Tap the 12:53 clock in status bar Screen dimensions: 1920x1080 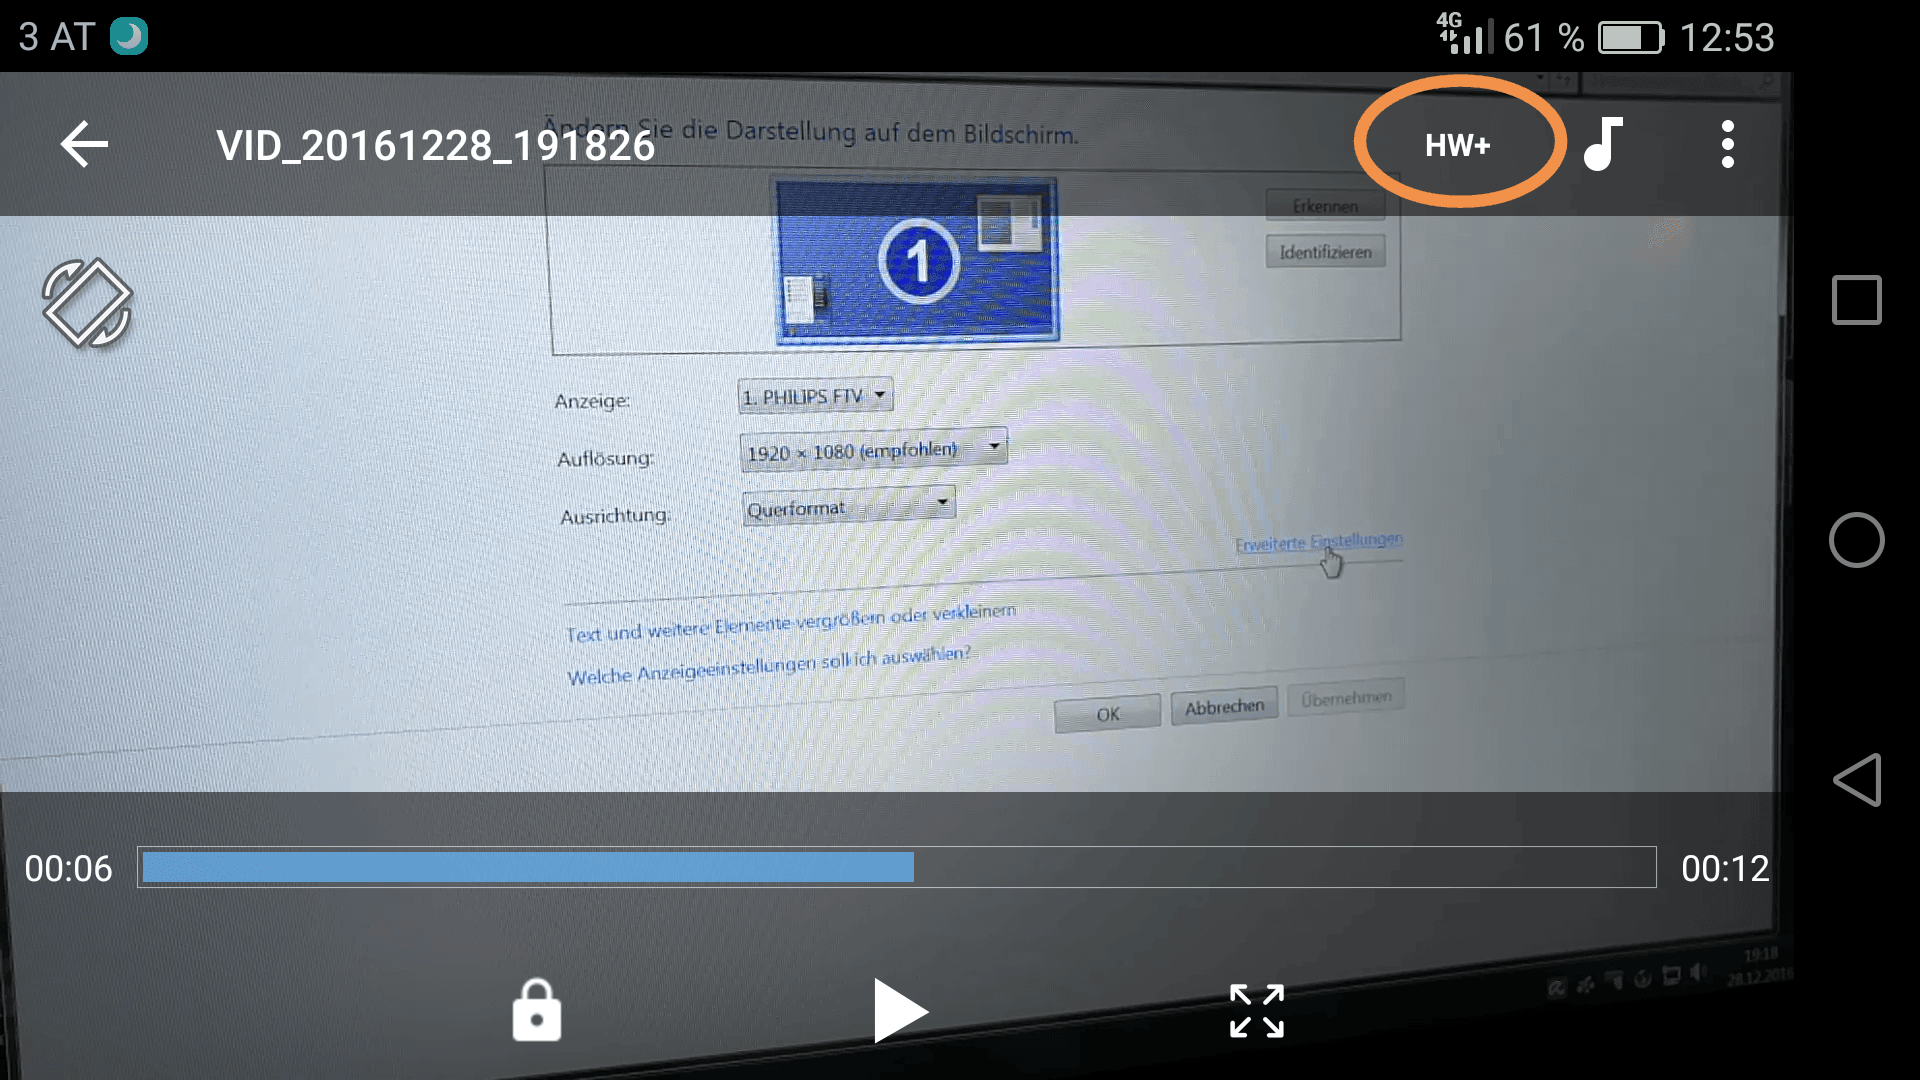1727,38
